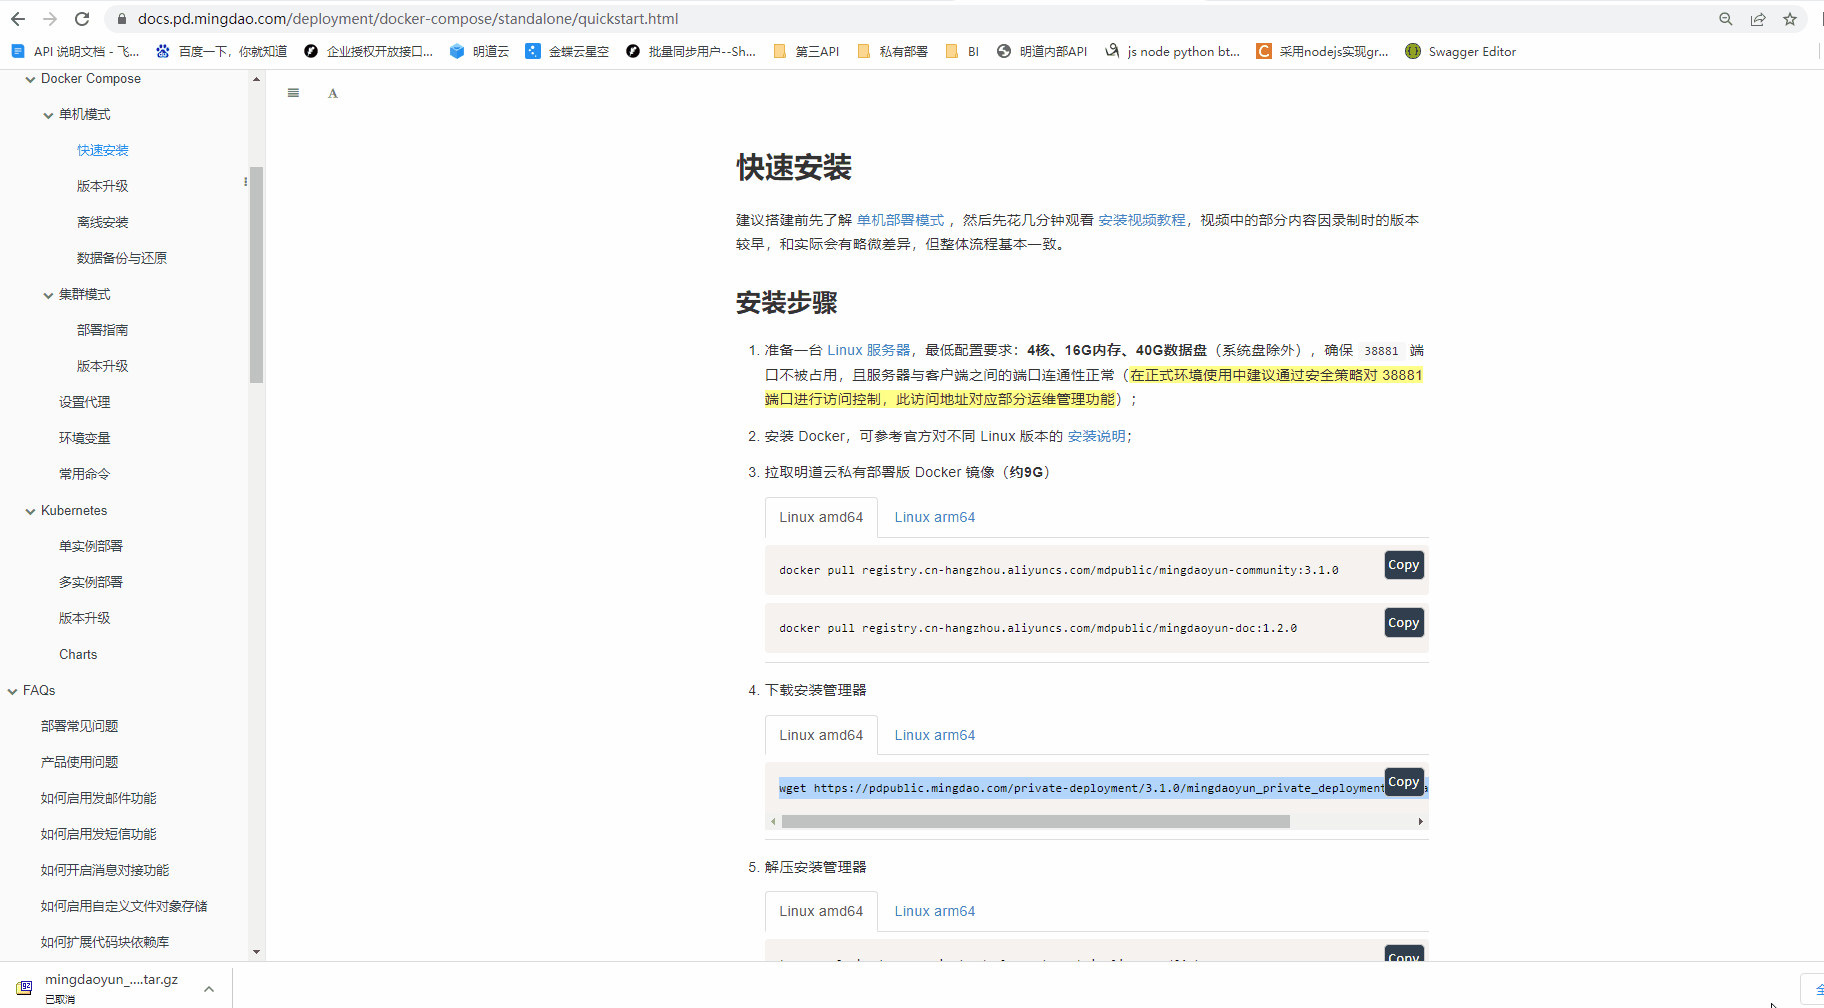Follow the 单机部署模式 link
Screen dimensions: 1824x1008
[x=900, y=220]
